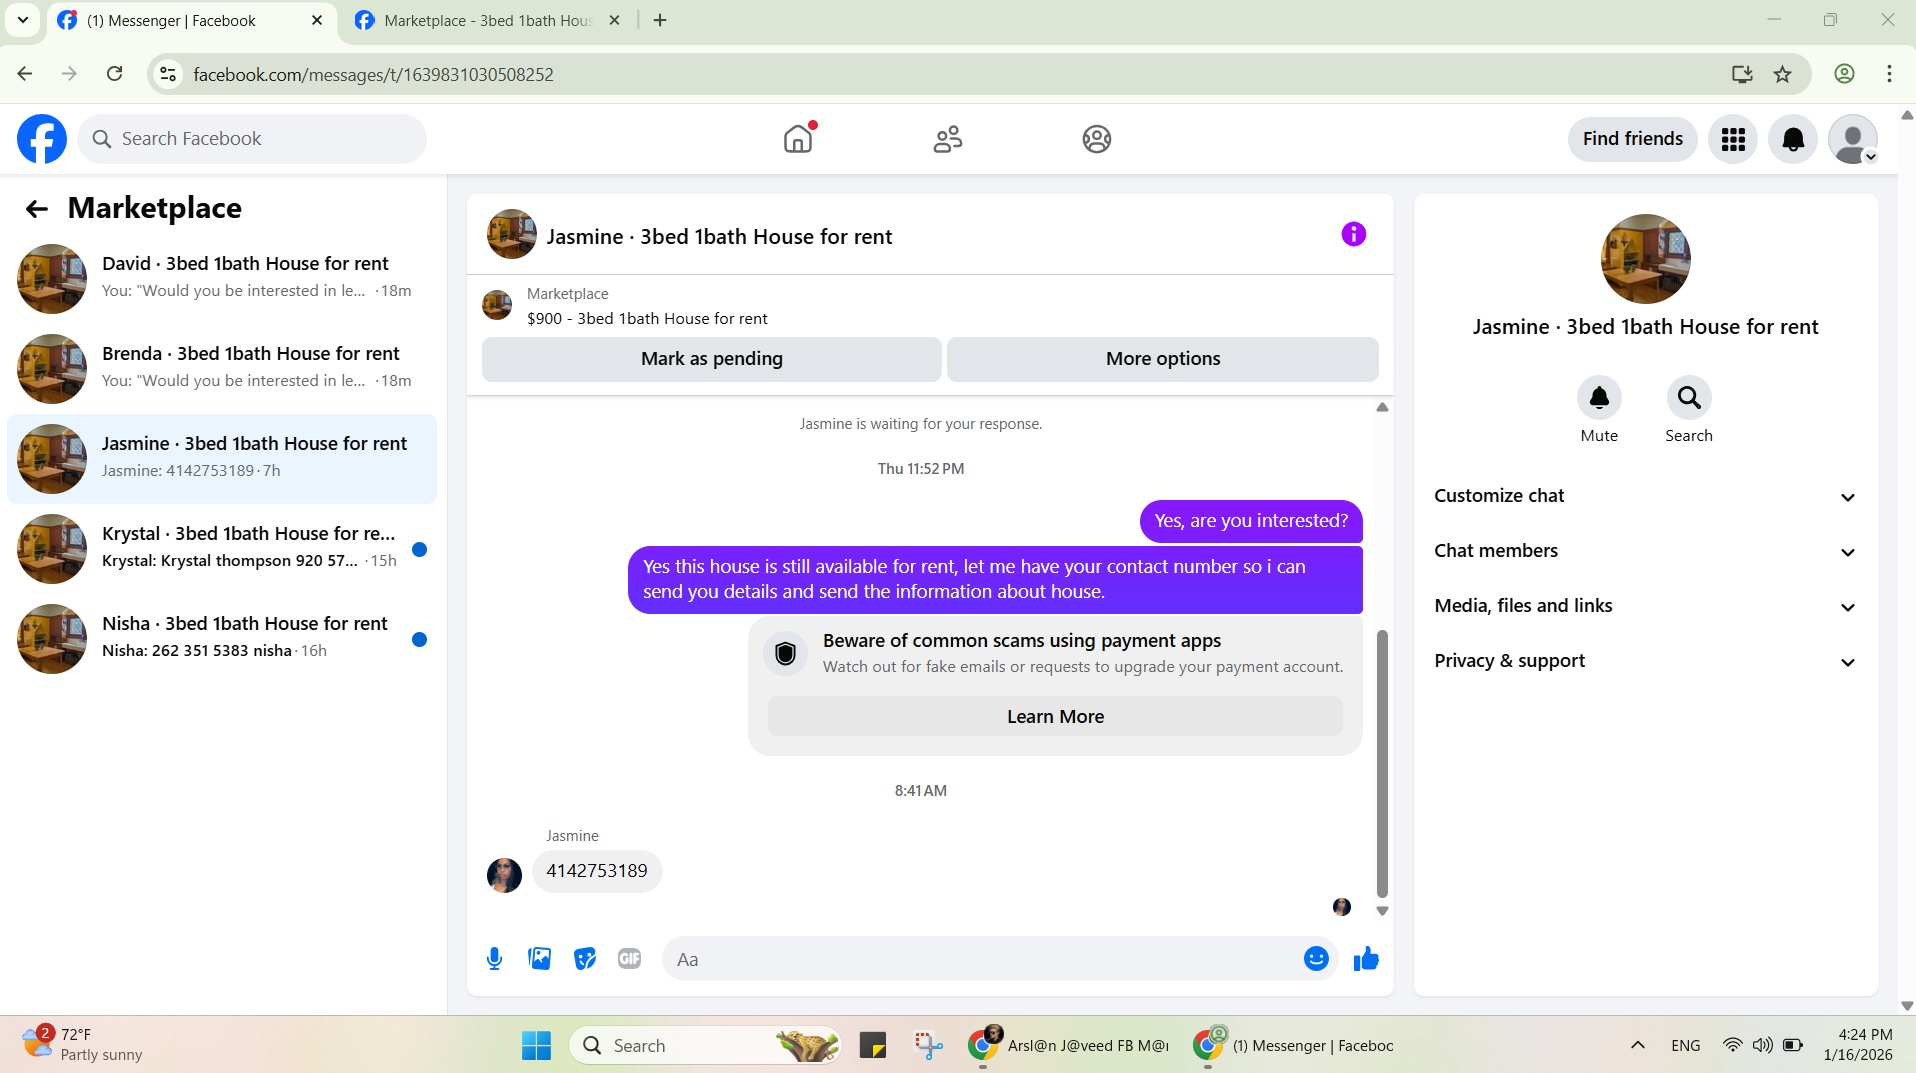Reload the page in the browser

pos(115,74)
